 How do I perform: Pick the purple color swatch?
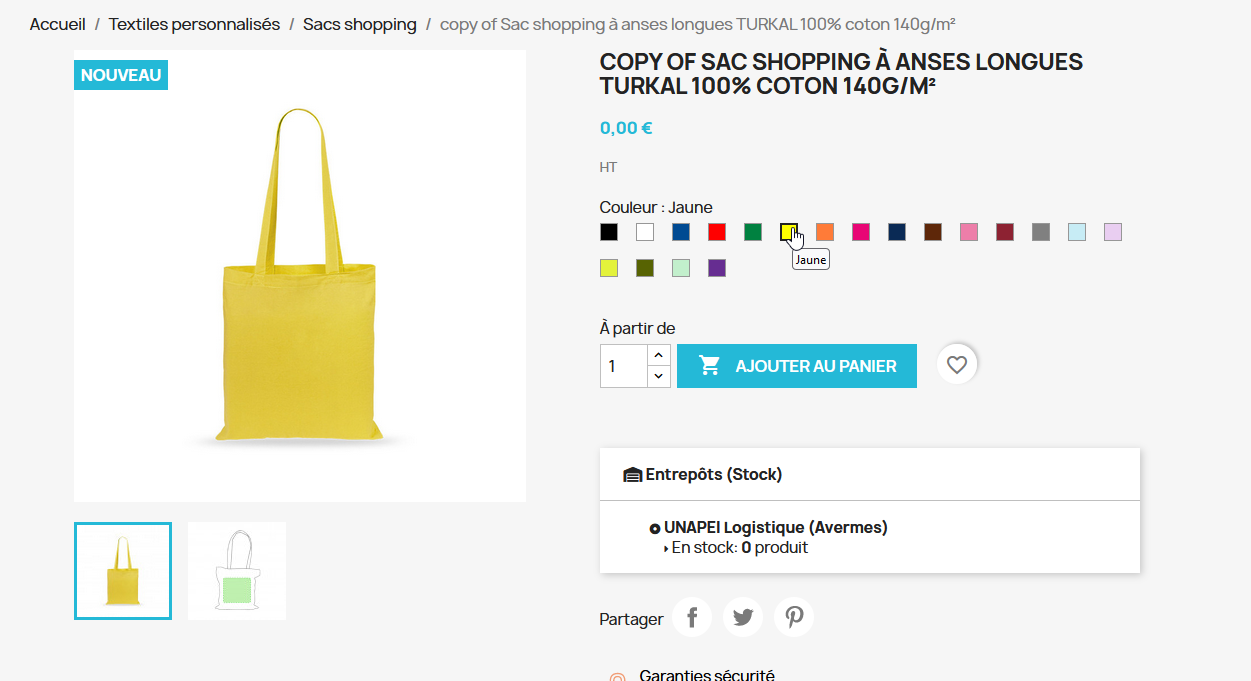717,268
